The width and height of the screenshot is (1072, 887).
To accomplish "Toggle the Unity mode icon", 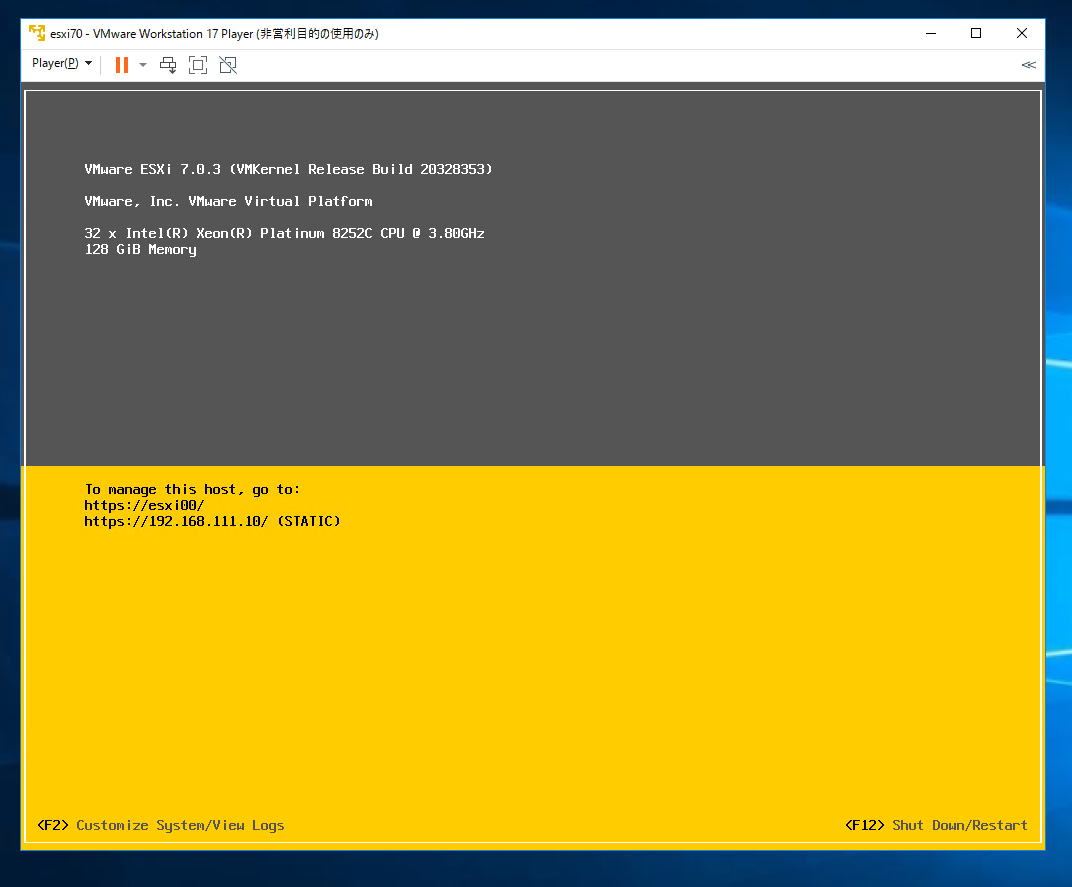I will coord(228,65).
